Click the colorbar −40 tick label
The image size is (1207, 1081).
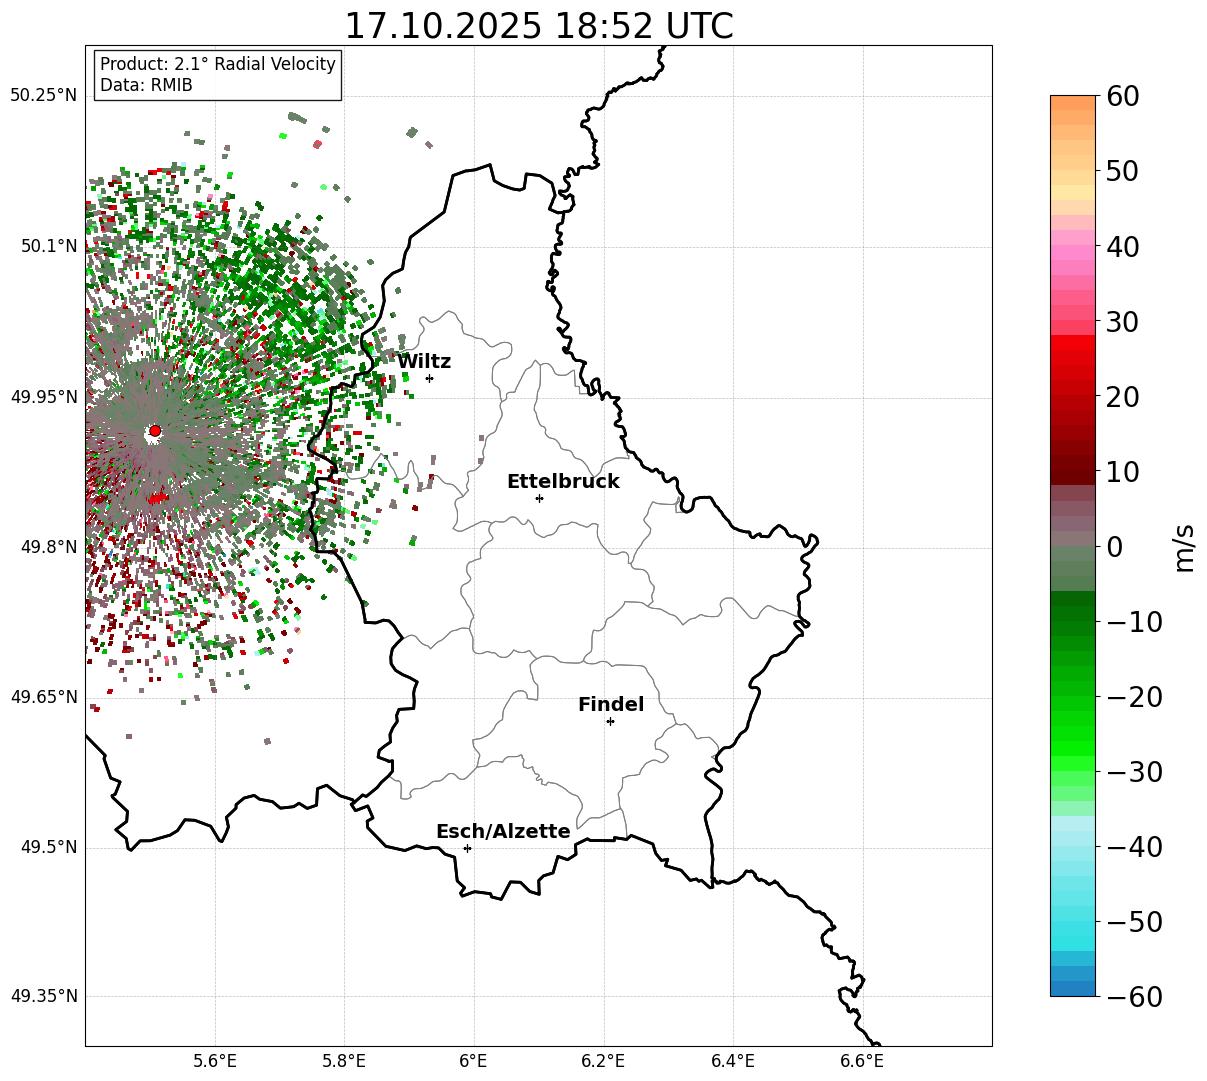(1134, 847)
